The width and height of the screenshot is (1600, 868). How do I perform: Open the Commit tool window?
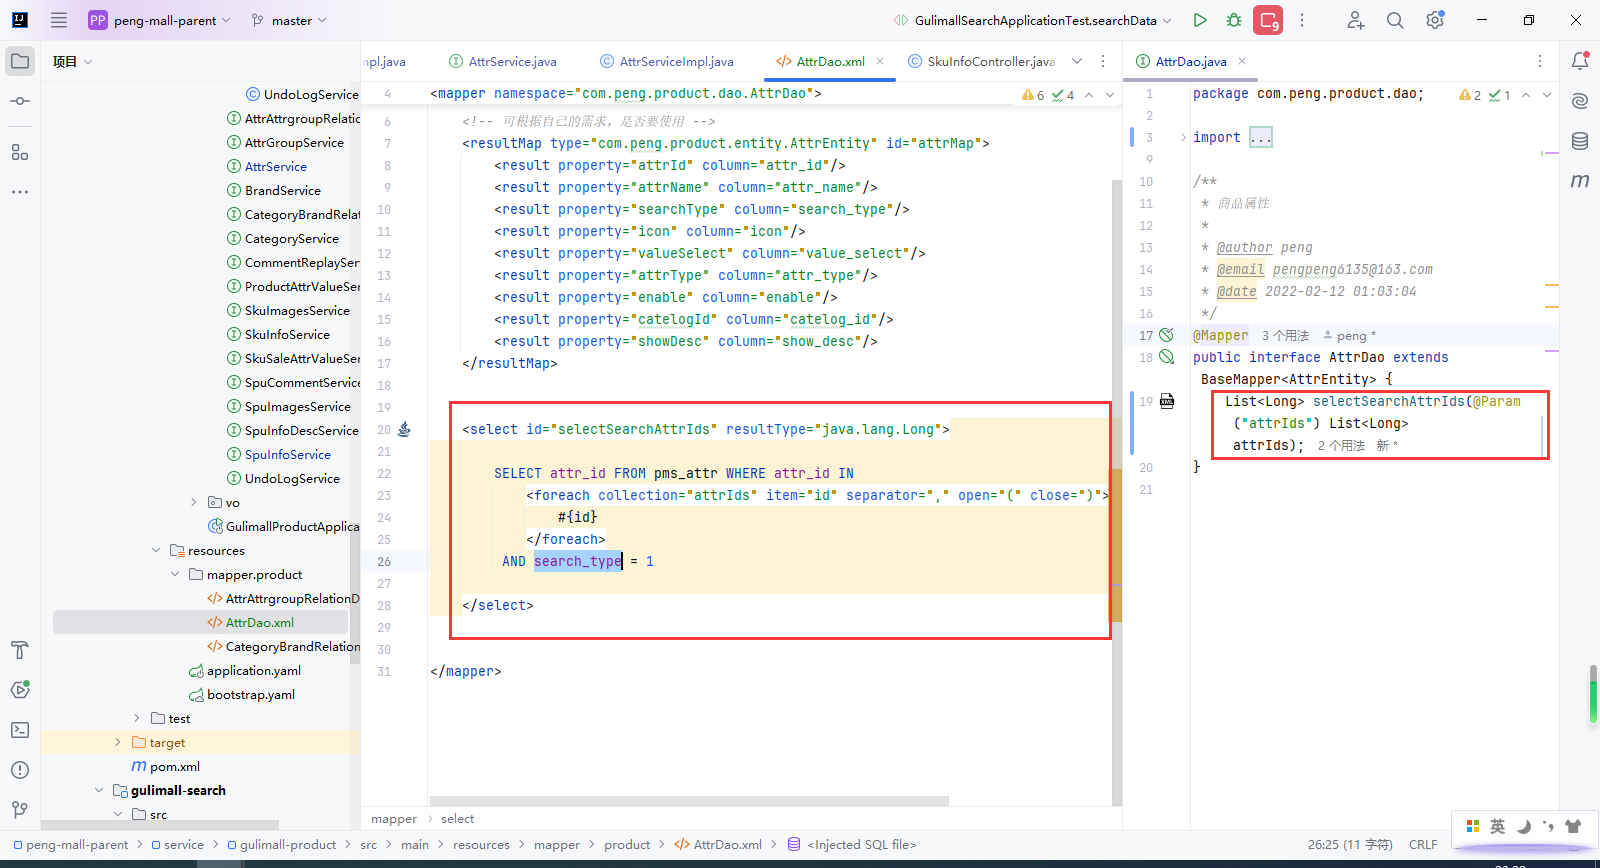click(20, 101)
